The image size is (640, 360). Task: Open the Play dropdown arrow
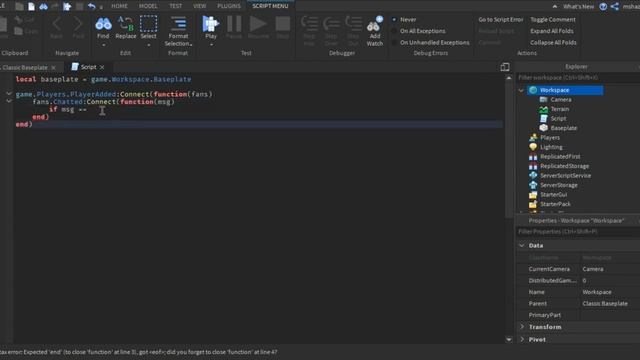tap(211, 44)
